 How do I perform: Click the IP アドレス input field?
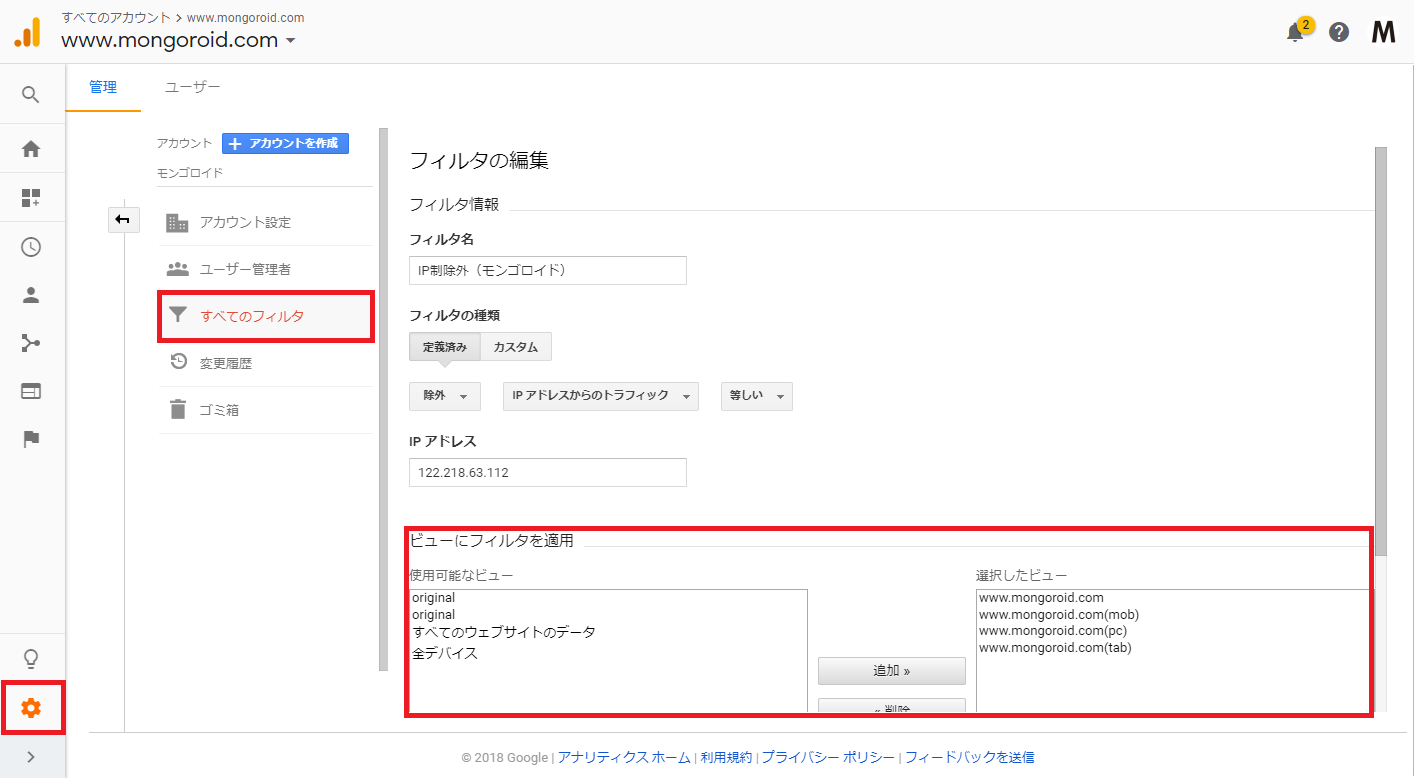[548, 472]
